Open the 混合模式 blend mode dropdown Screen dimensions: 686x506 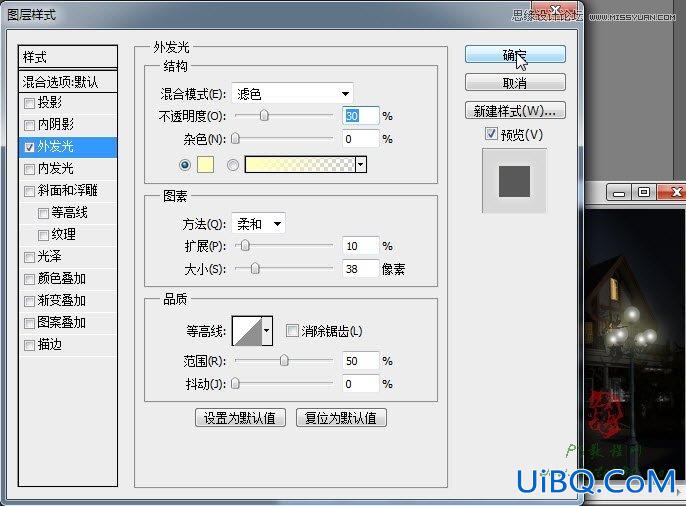pyautogui.click(x=292, y=94)
